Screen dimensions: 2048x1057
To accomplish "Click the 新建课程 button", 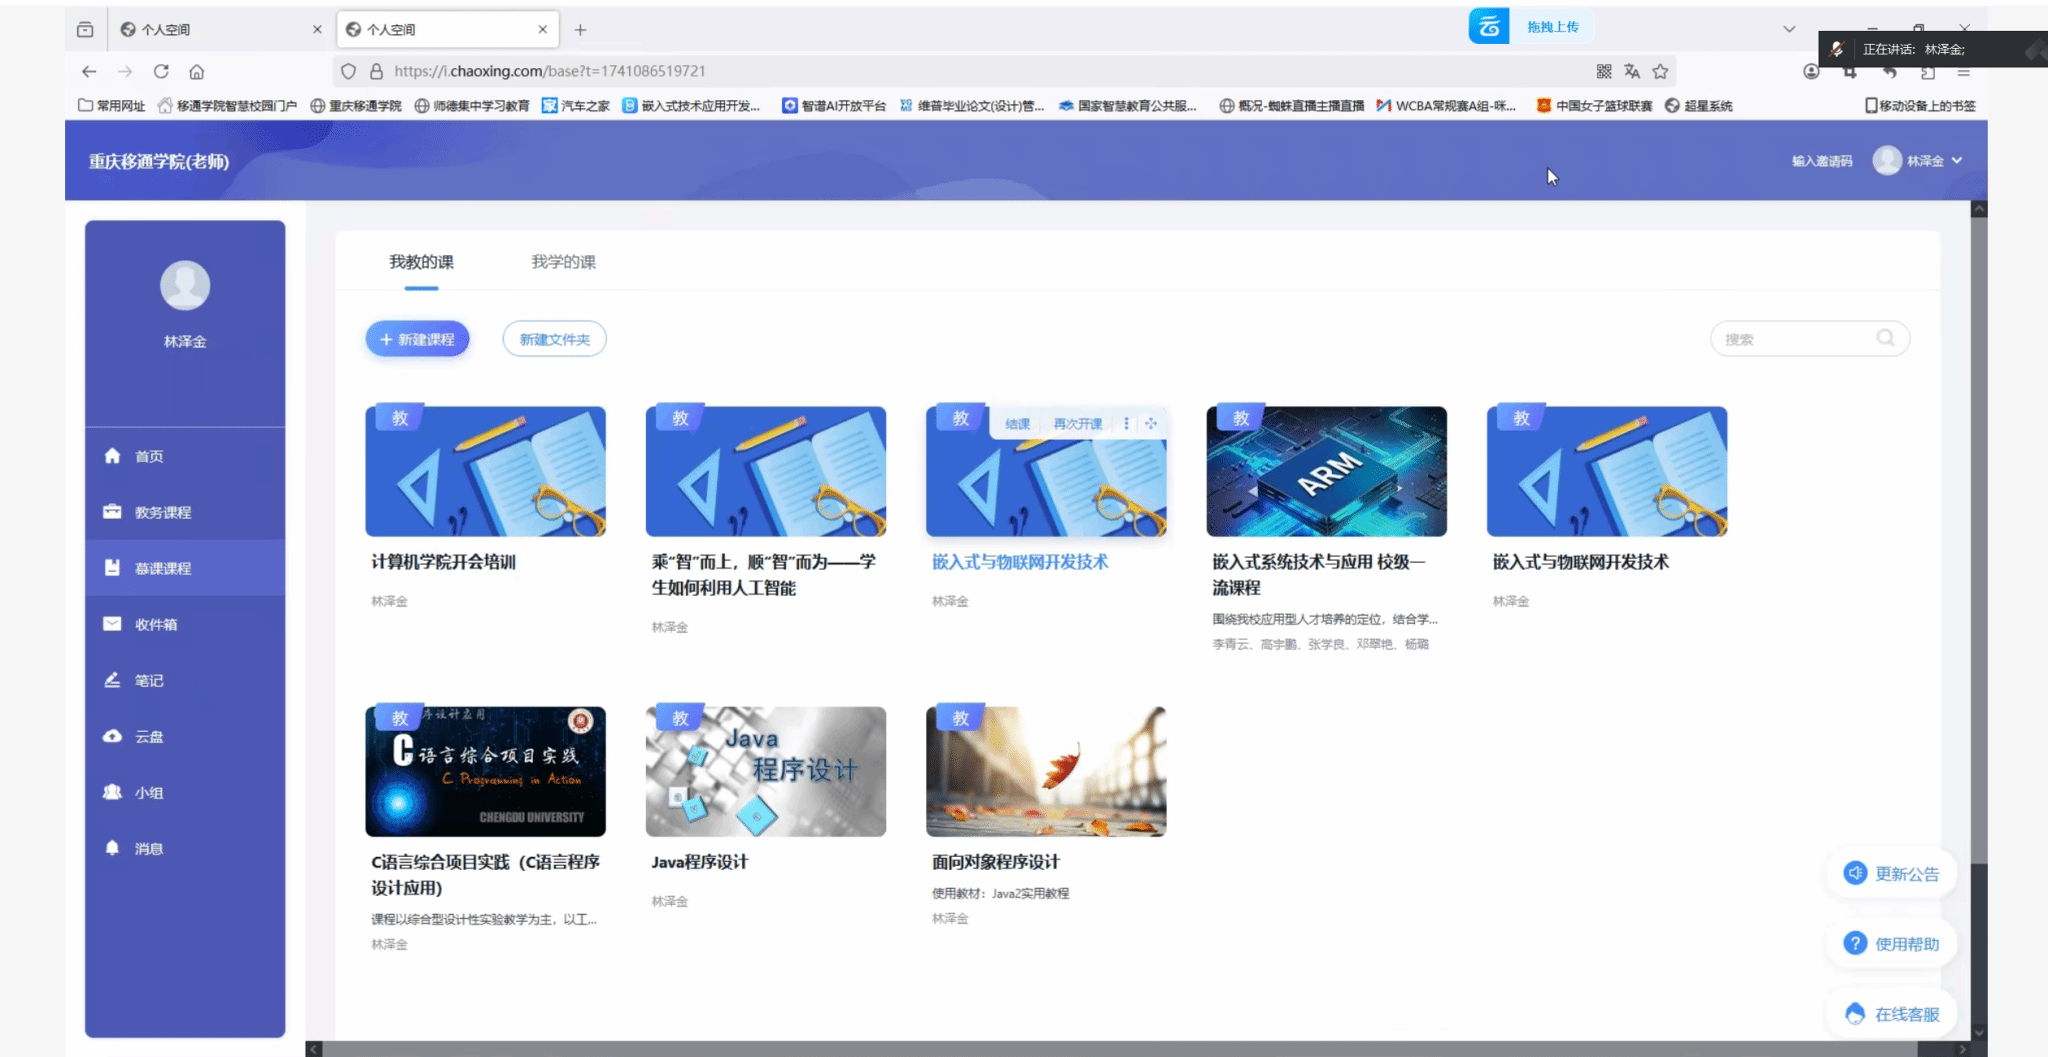I will (x=417, y=339).
